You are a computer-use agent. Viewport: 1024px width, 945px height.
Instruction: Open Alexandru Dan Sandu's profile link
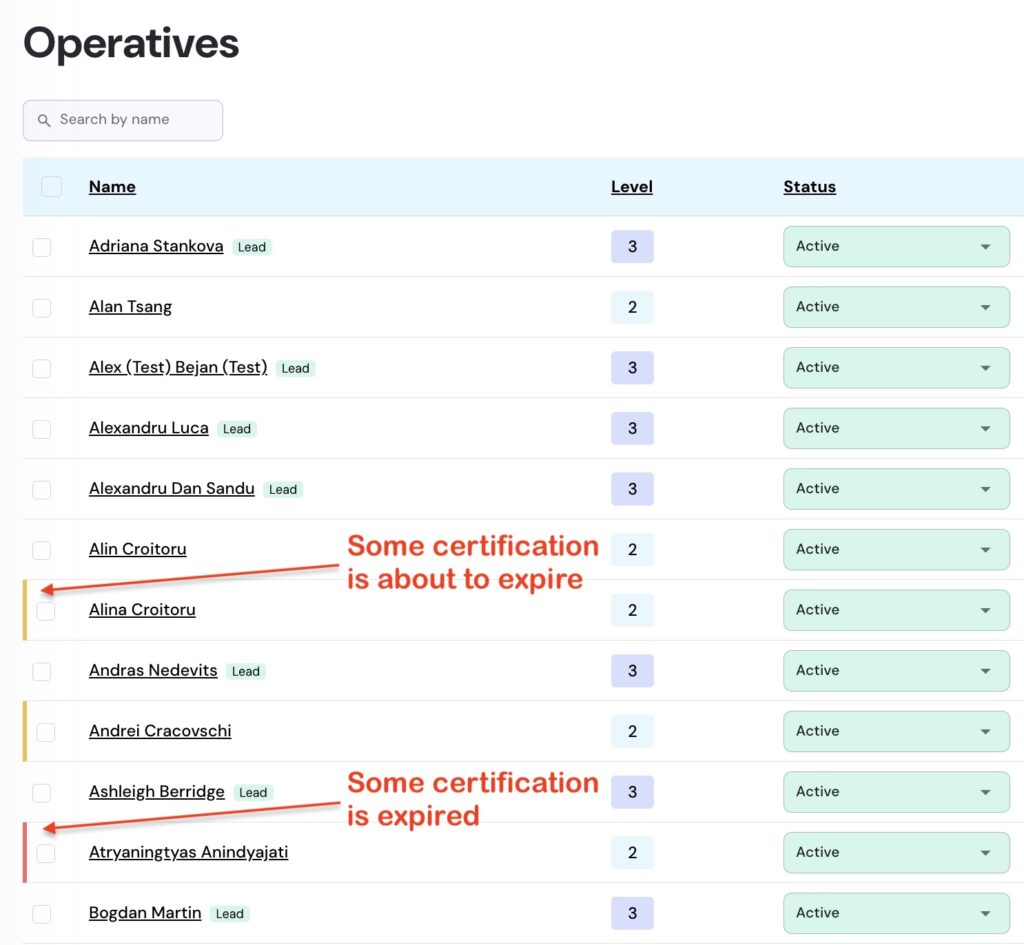(172, 489)
